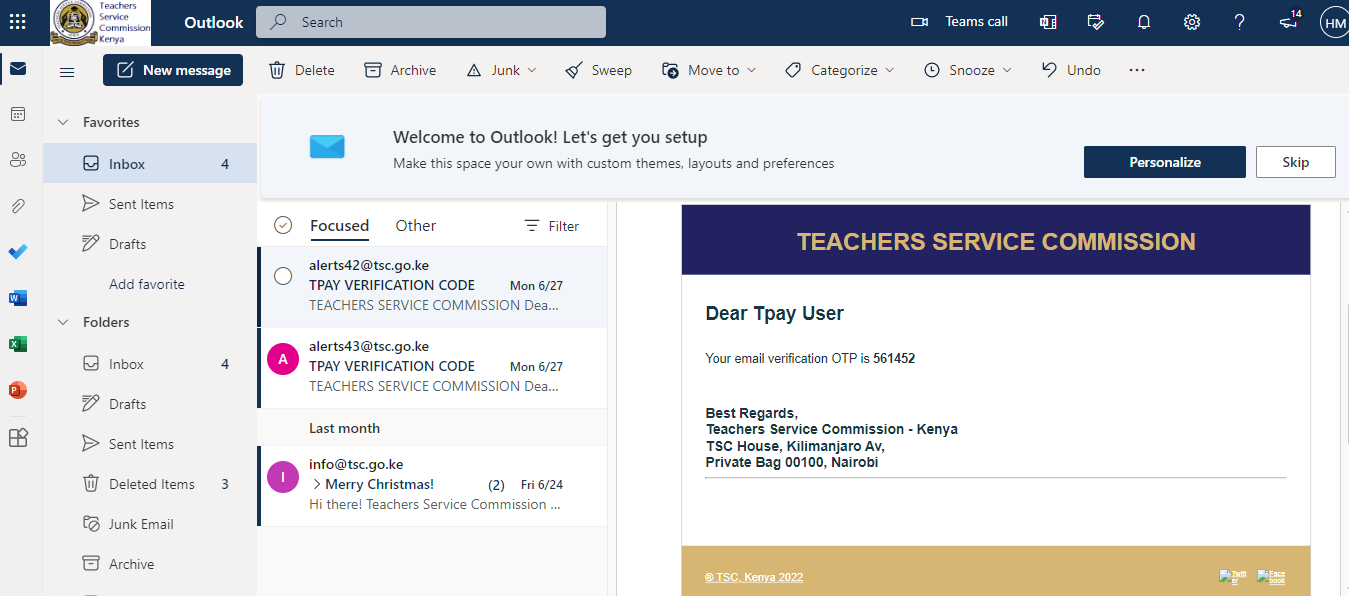Screen dimensions: 1349x596
Task: Open the Calendar icon in left rail
Action: 18,114
